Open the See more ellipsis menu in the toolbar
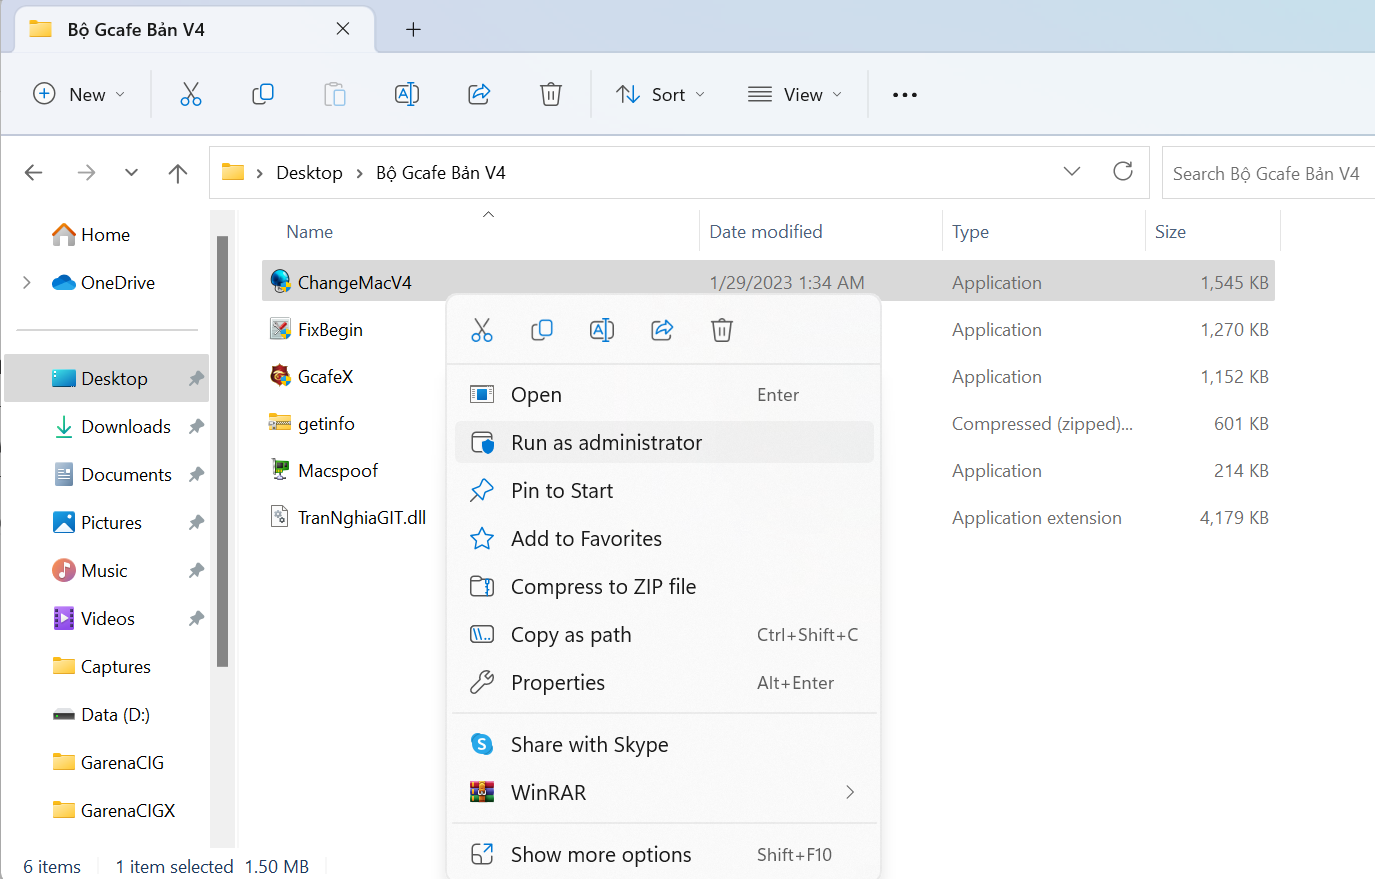This screenshot has height=879, width=1375. coord(905,95)
